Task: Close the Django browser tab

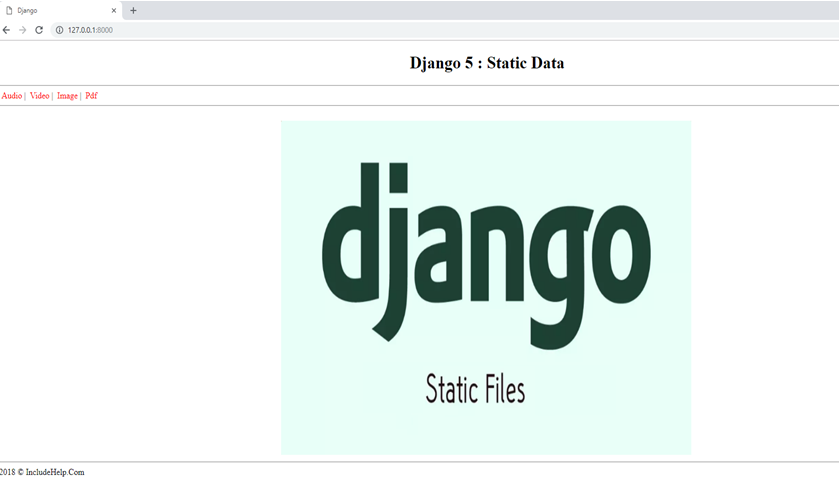Action: [x=113, y=10]
